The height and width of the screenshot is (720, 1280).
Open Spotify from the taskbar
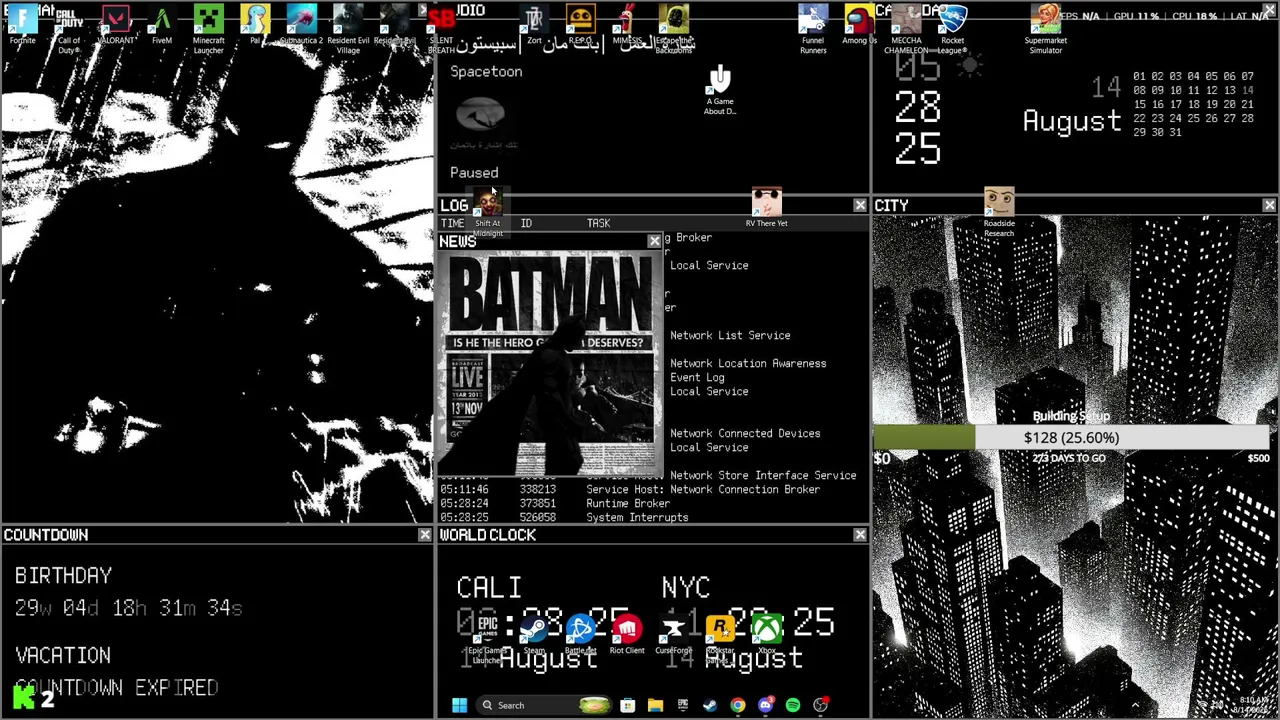click(793, 705)
